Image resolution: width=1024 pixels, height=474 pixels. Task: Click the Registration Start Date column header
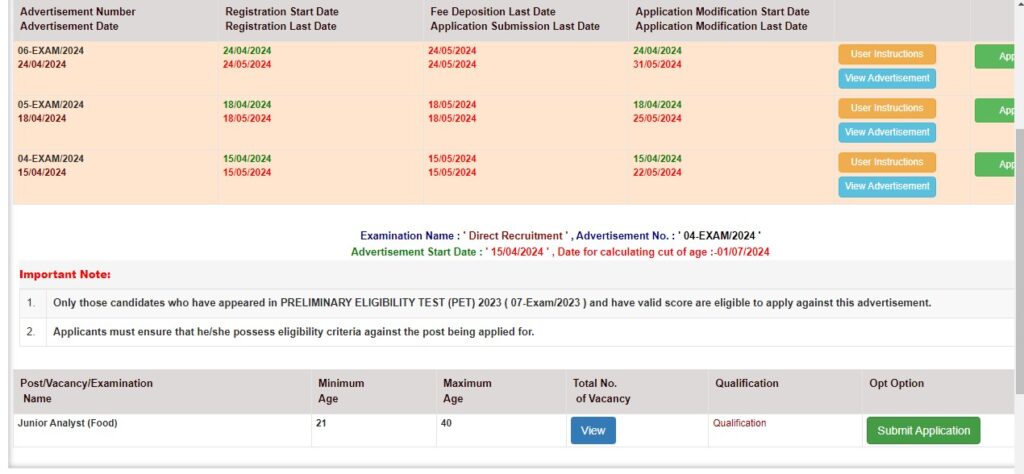[x=282, y=12]
